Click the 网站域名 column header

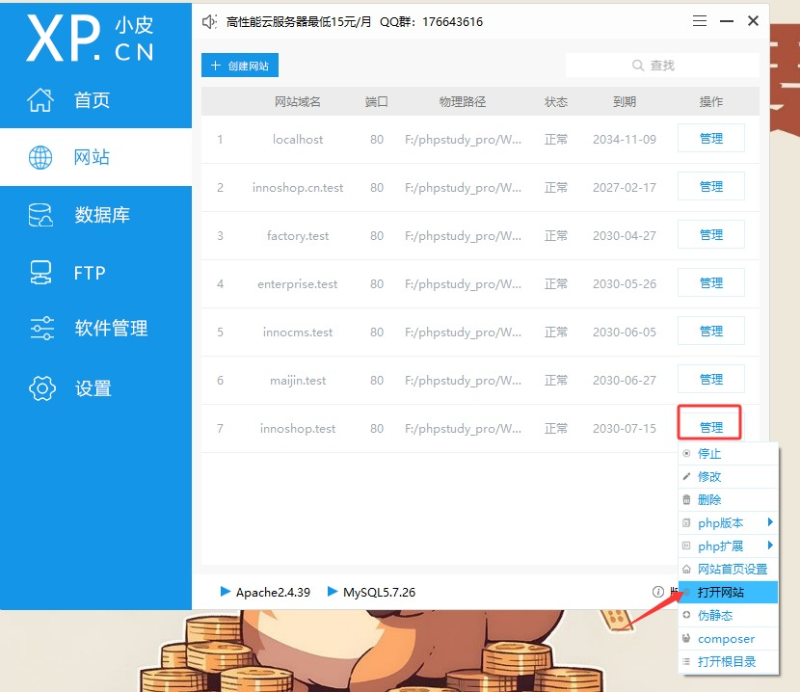(x=297, y=102)
